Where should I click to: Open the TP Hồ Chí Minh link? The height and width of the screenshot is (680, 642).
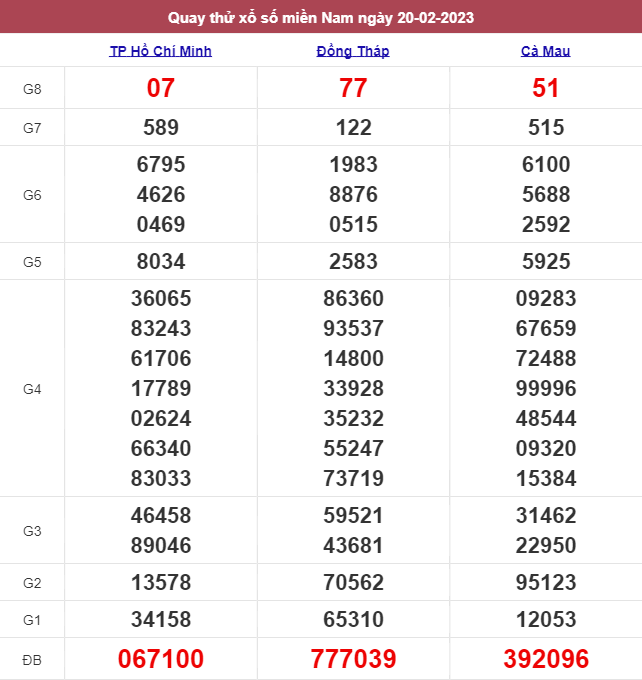pos(160,51)
